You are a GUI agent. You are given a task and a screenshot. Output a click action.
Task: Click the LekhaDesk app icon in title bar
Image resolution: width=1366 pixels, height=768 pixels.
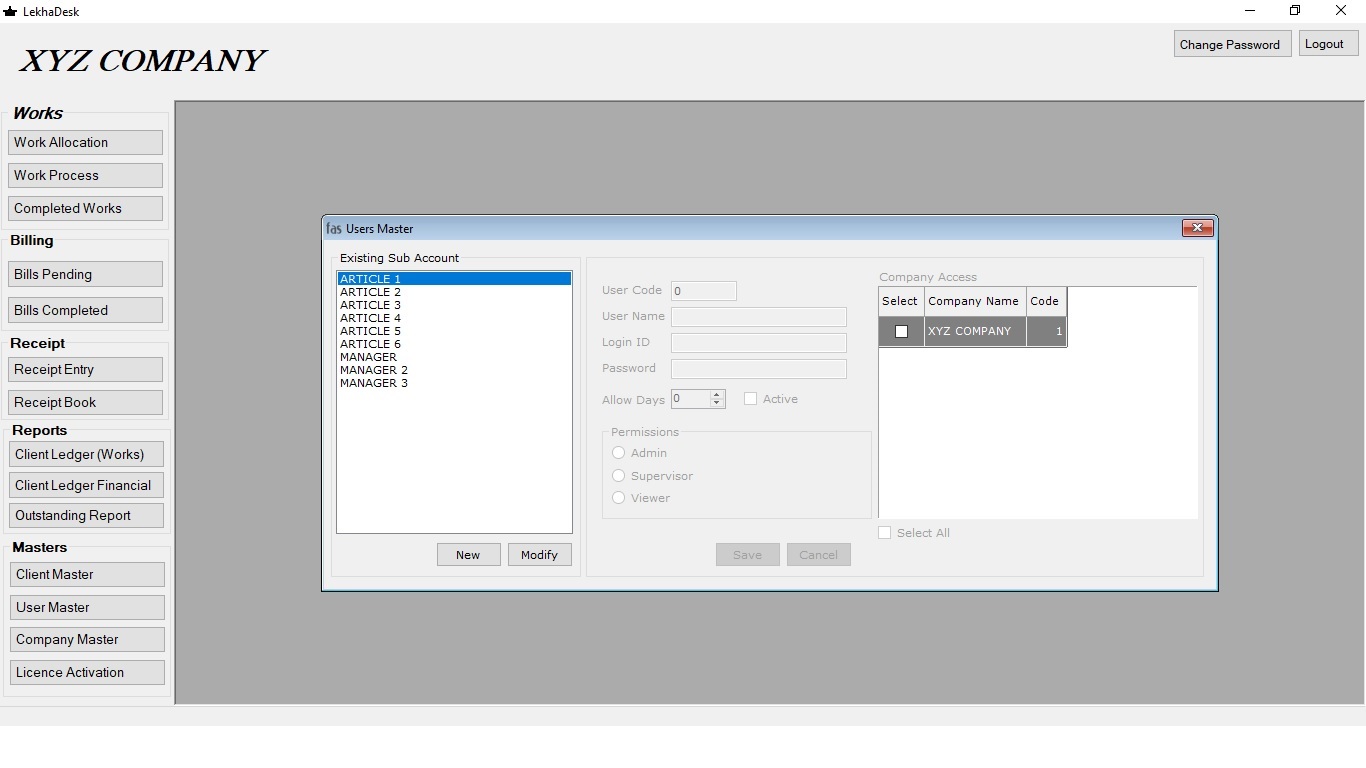(x=10, y=11)
